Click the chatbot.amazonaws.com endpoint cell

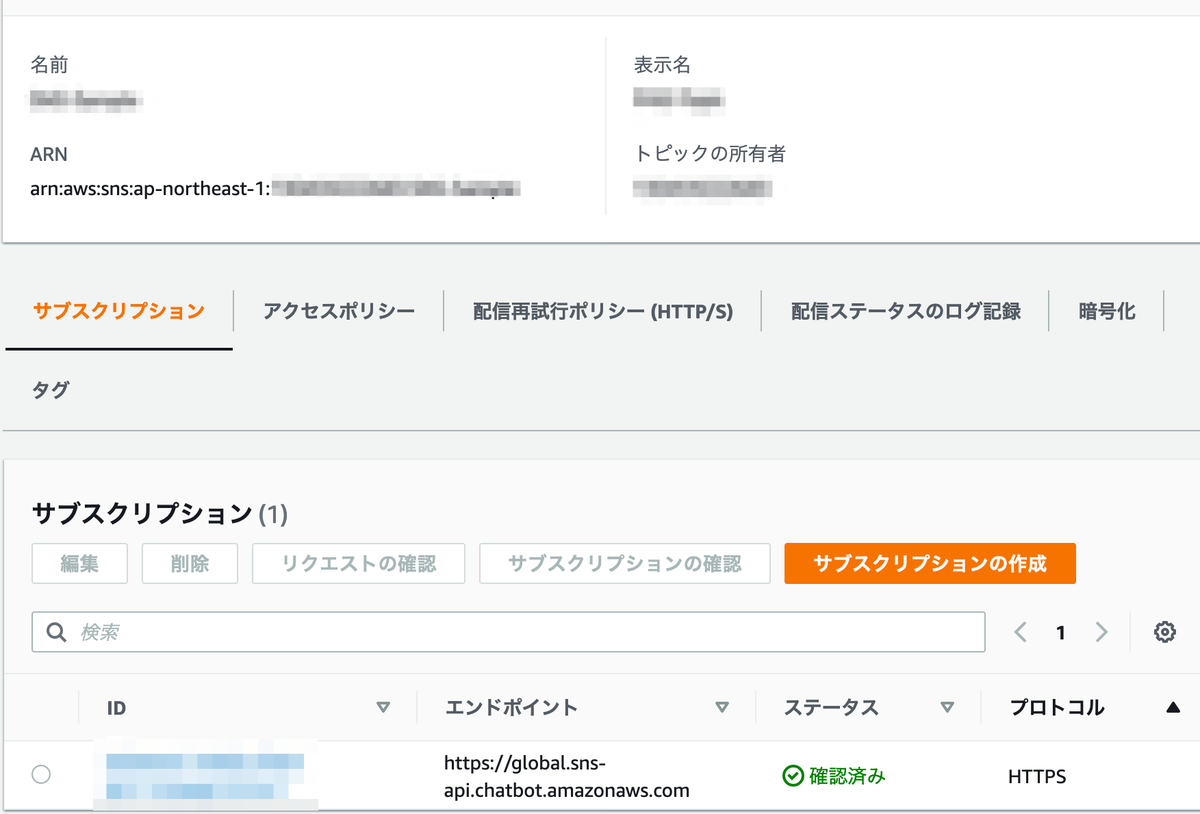point(567,777)
